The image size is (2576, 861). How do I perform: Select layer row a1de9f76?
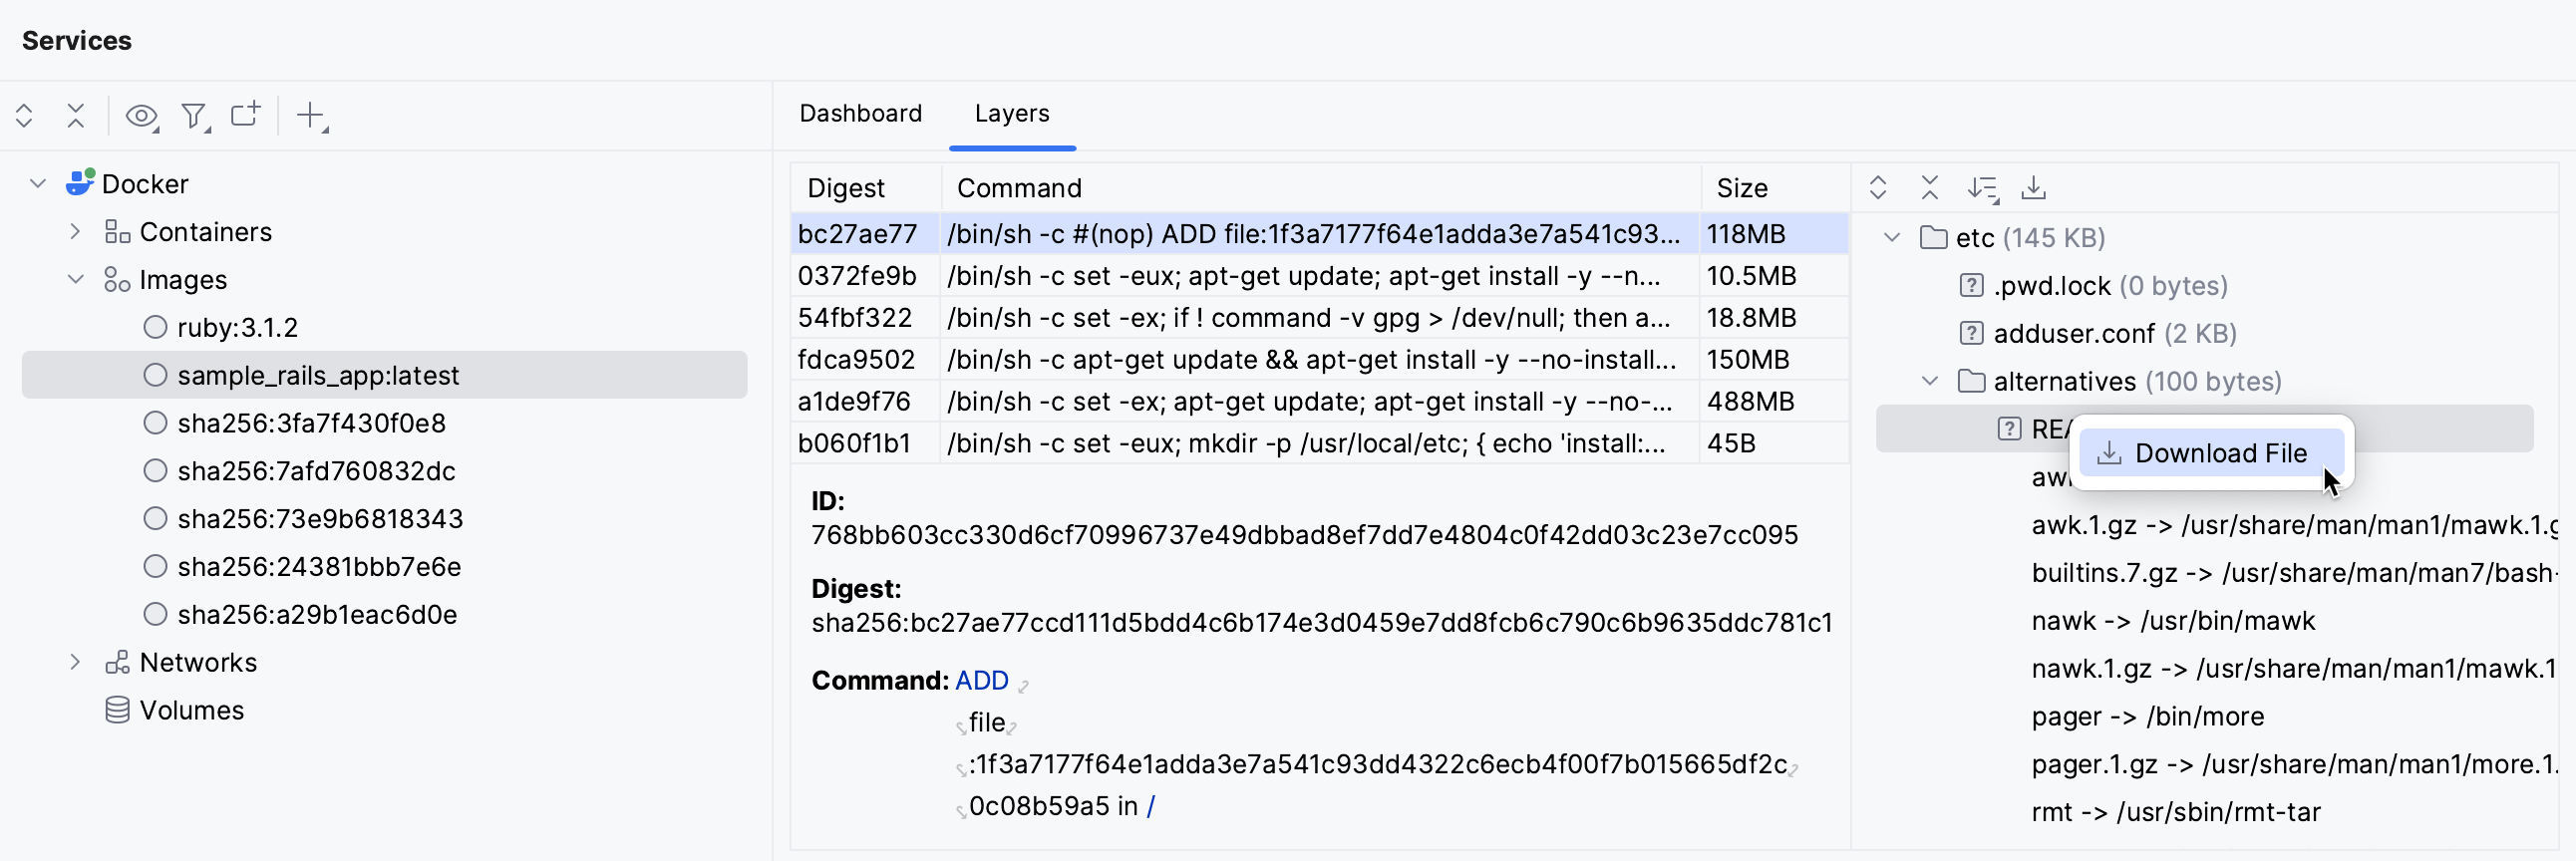tap(1320, 402)
